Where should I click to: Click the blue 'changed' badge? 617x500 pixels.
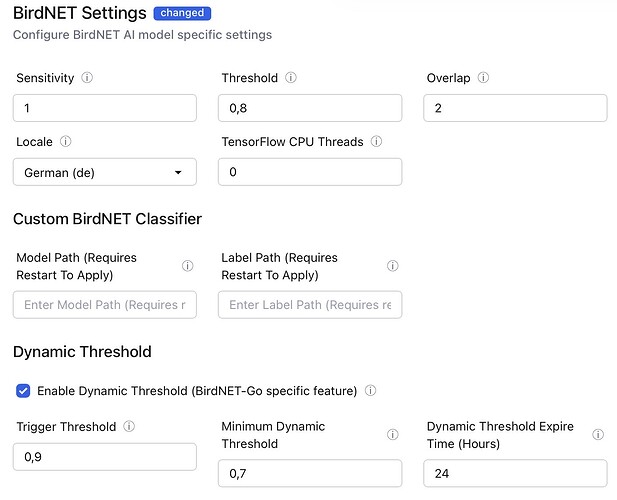(x=182, y=13)
